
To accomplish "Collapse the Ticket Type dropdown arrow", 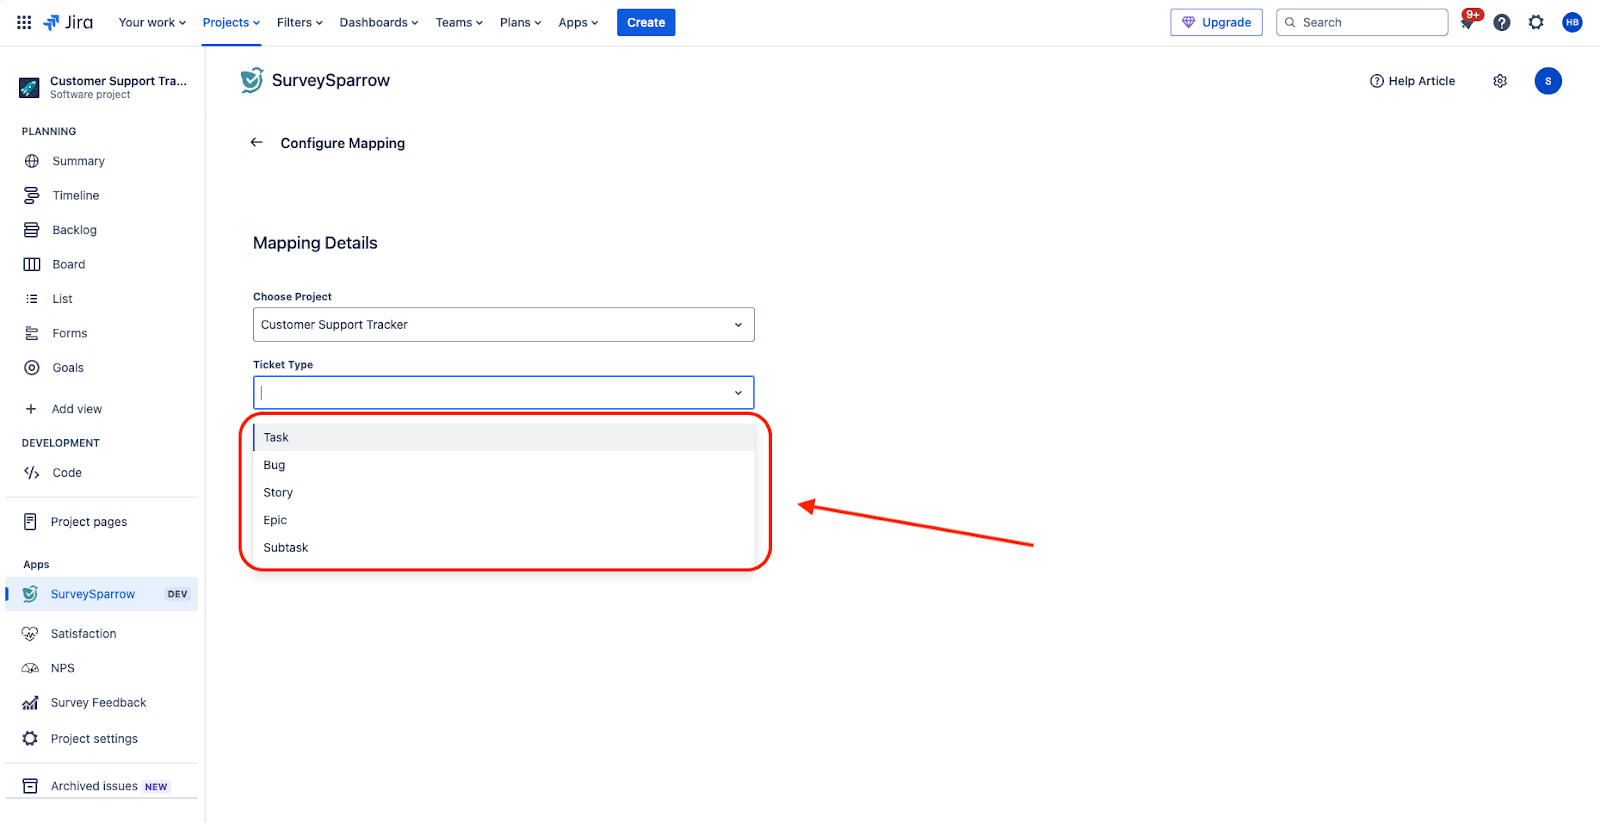I will pos(738,393).
